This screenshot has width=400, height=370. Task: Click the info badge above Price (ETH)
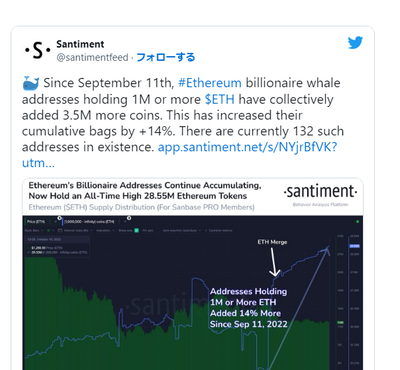pos(59,218)
